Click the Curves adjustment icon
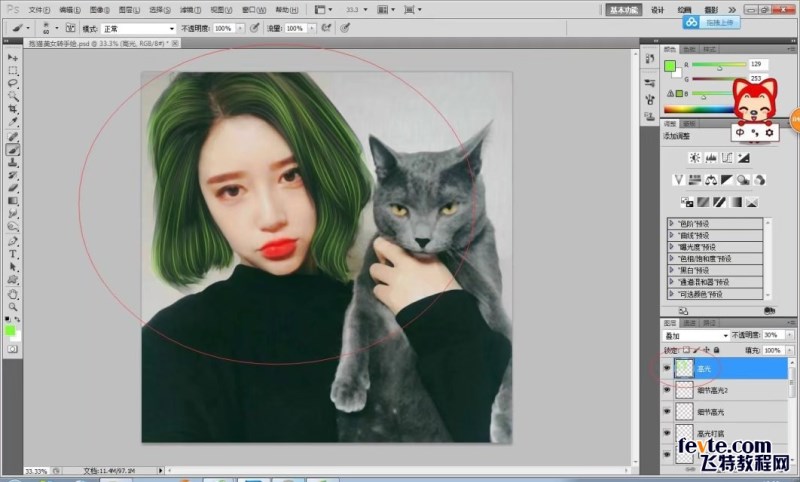Viewport: 800px width, 482px height. pos(728,158)
